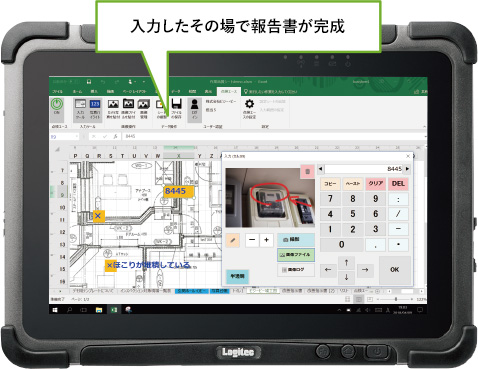
Task: Tap keypad number 9
Action: pyautogui.click(x=376, y=199)
